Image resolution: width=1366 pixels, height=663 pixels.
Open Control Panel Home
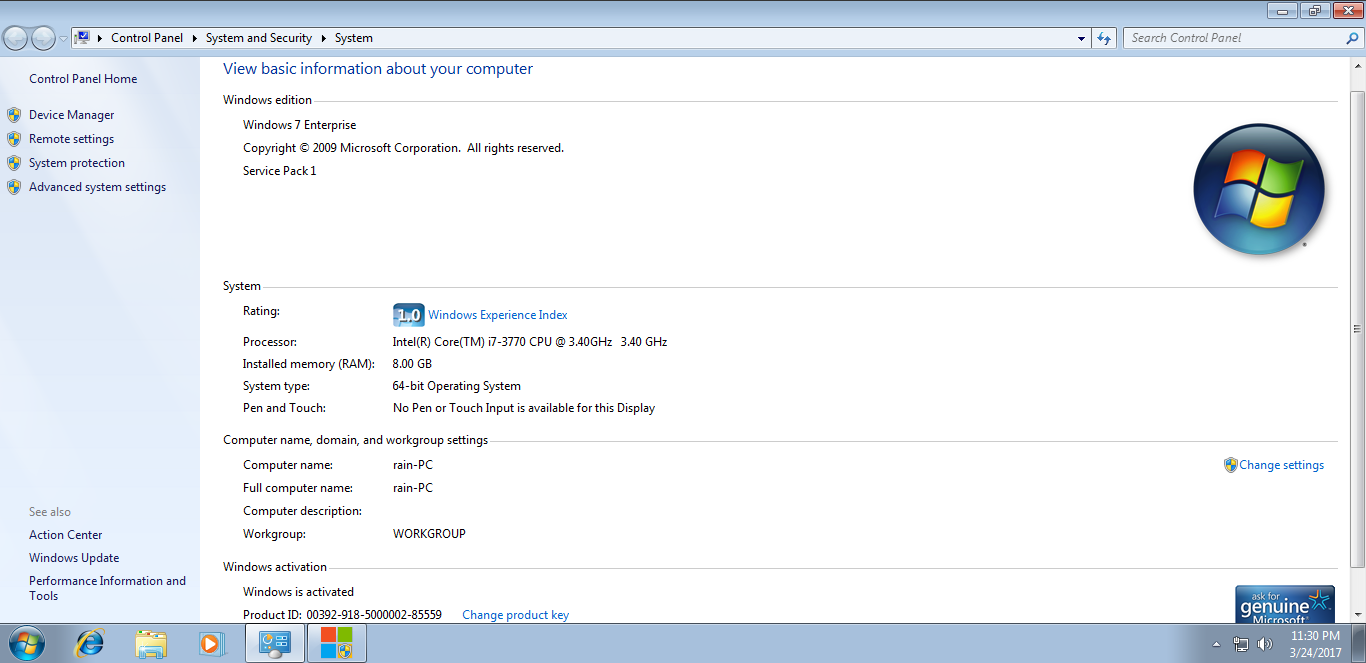pos(83,79)
